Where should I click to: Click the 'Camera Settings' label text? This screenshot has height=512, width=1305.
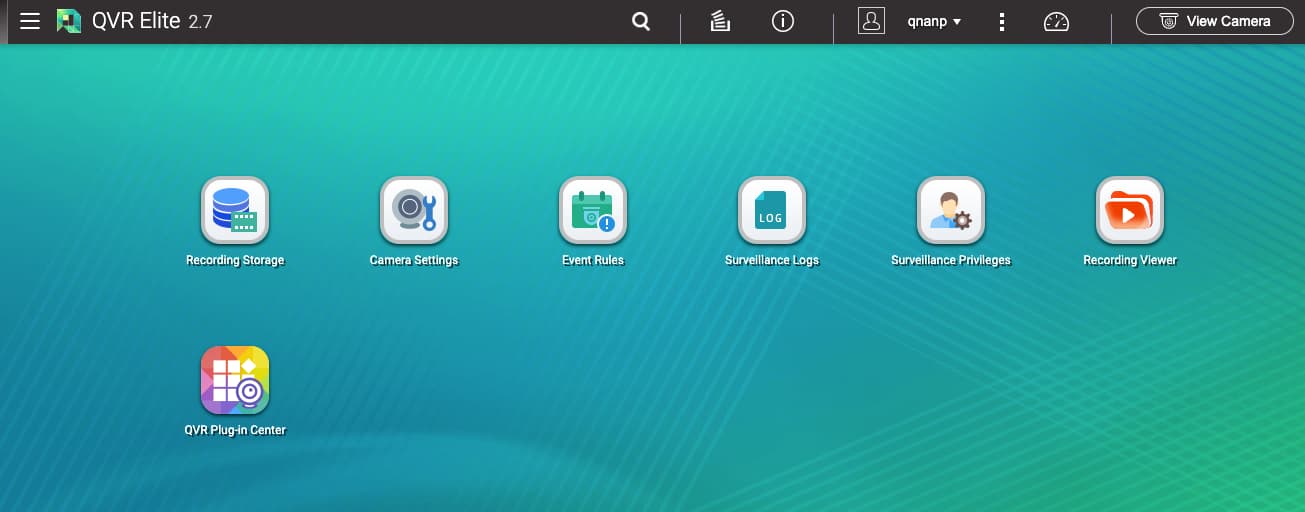click(414, 260)
